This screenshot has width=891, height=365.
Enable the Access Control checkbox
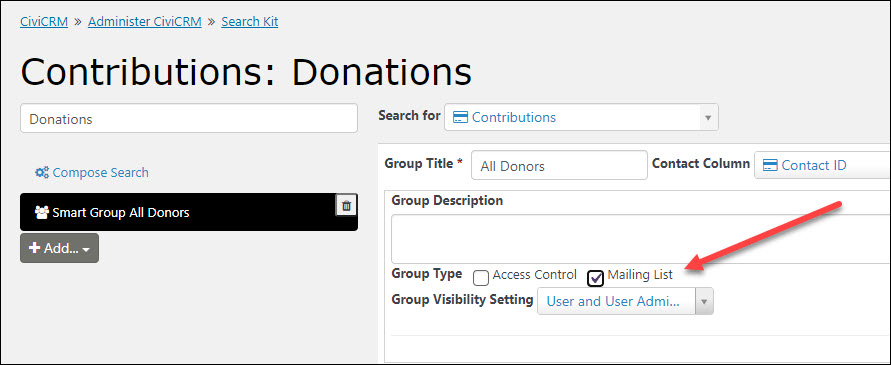pyautogui.click(x=481, y=277)
